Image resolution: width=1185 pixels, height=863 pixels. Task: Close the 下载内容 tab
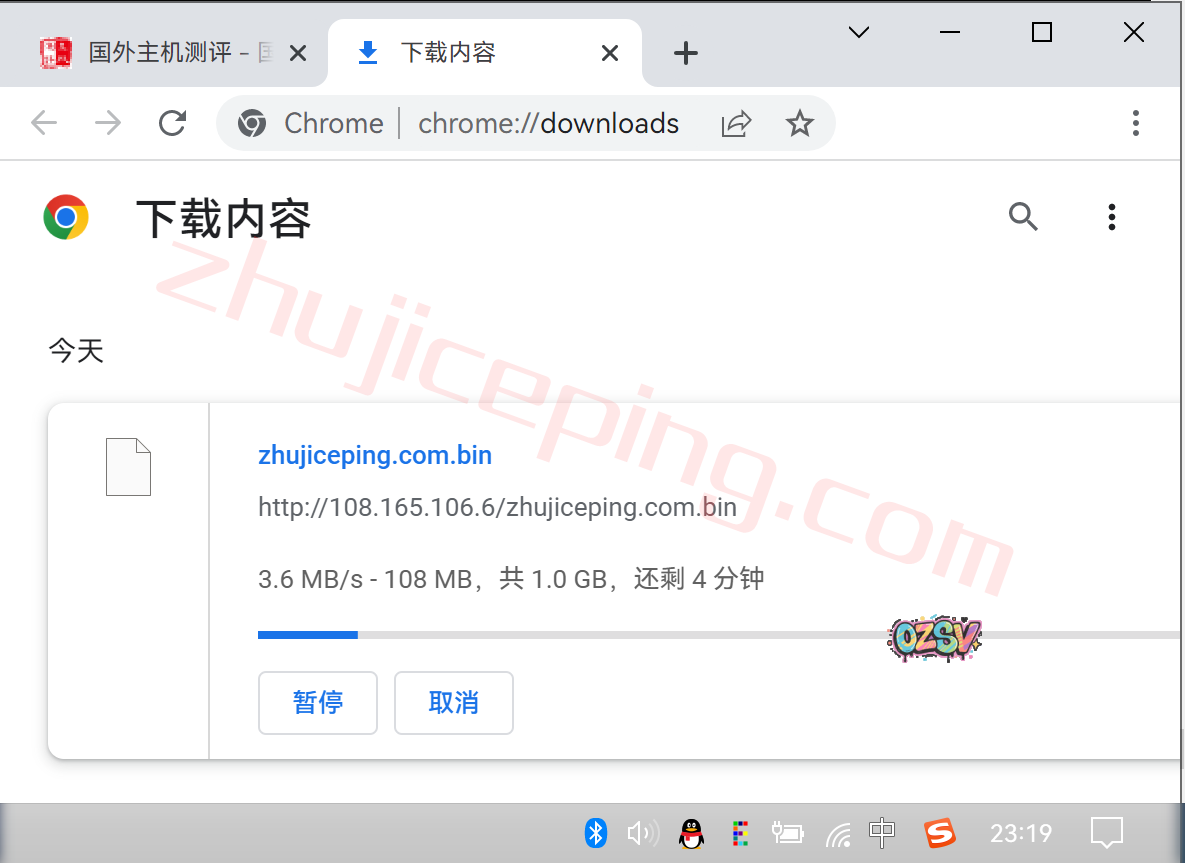(609, 53)
